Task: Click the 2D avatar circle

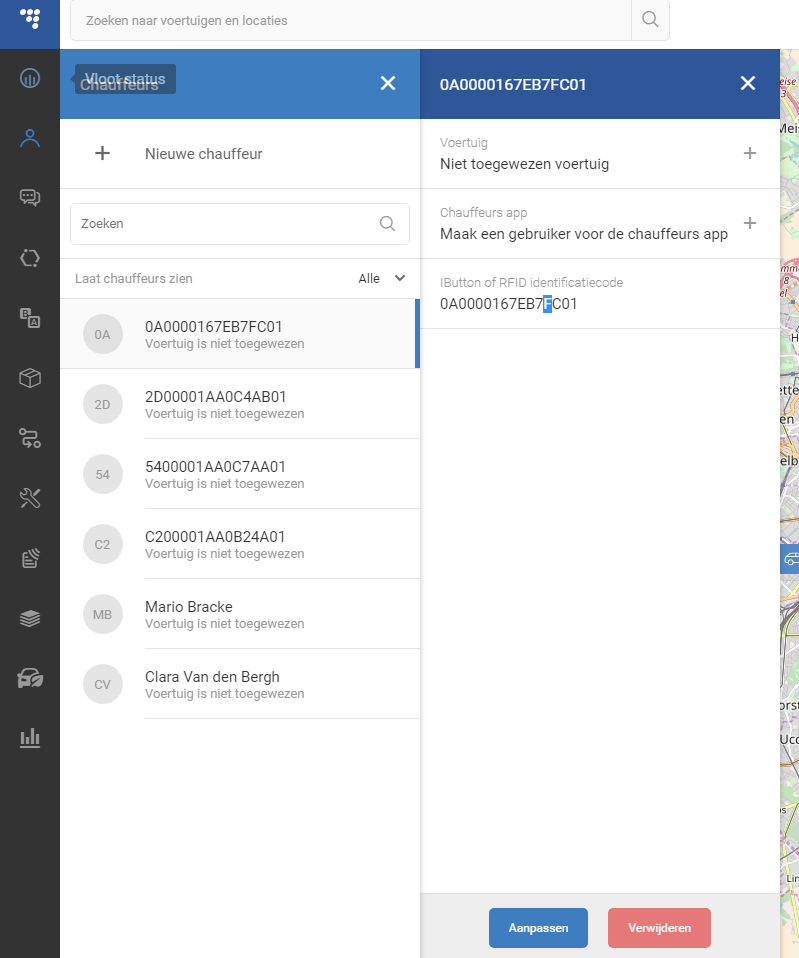Action: 103,404
